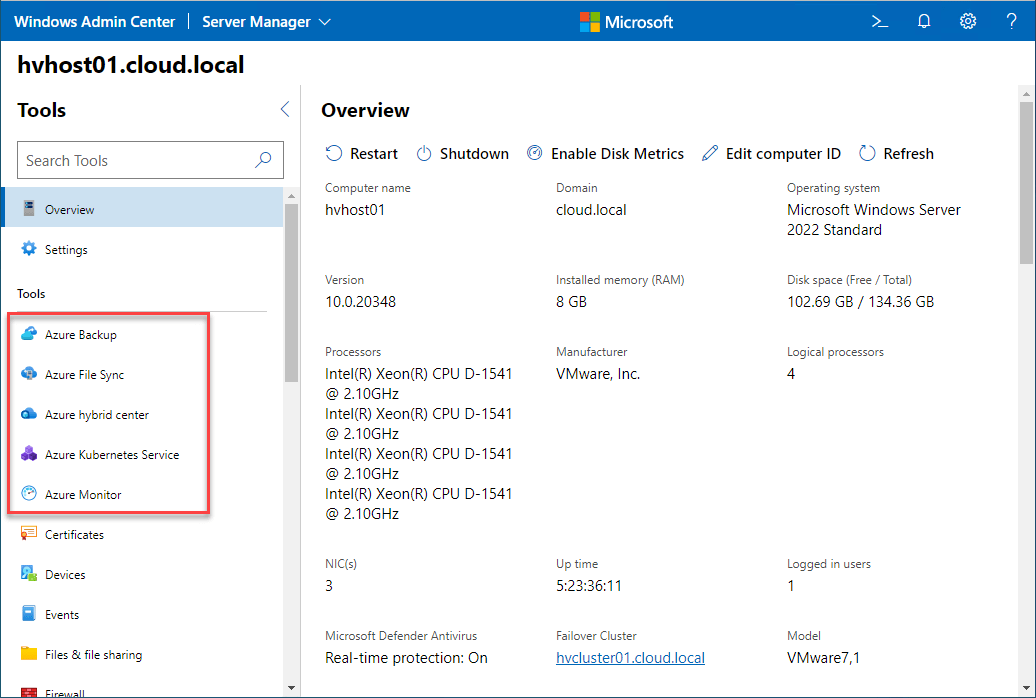The image size is (1036, 698).
Task: Open the notifications bell
Action: [924, 22]
